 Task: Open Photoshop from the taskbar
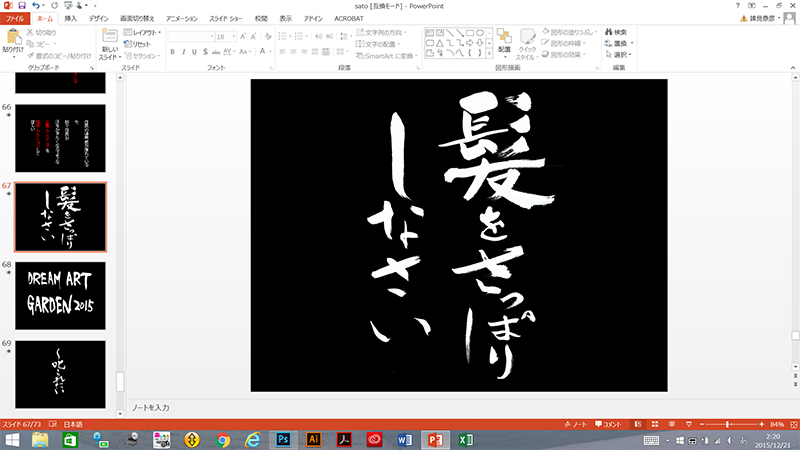pyautogui.click(x=283, y=439)
